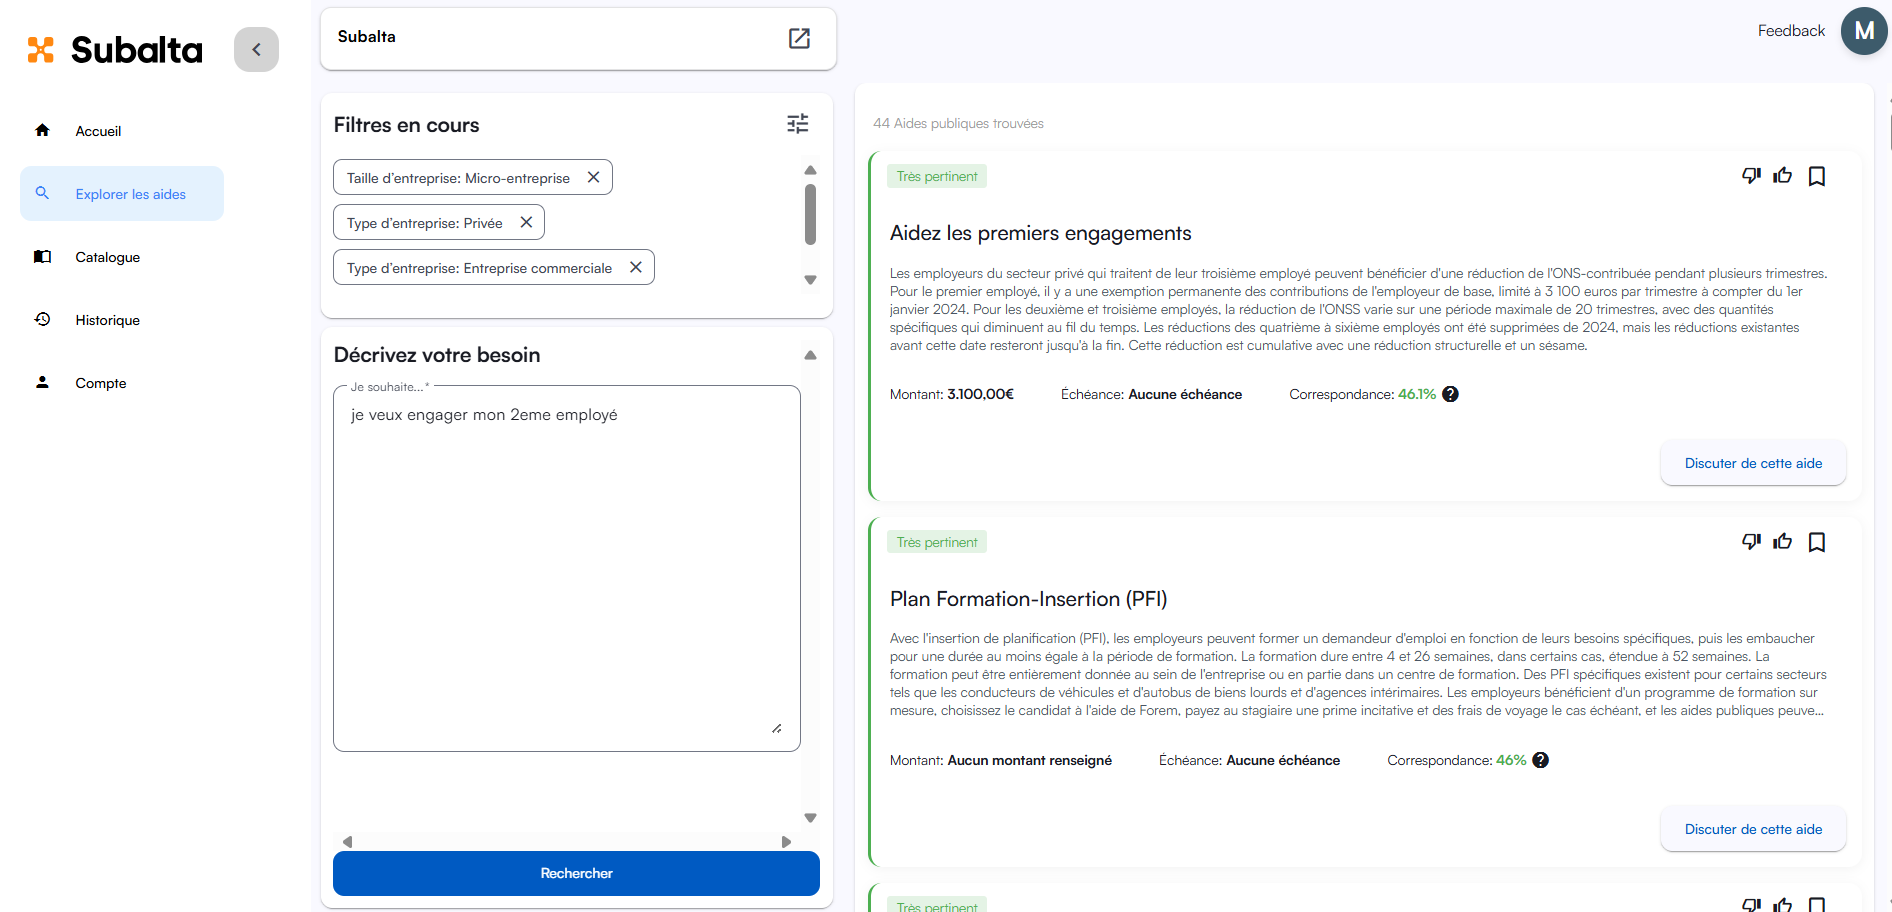Remove the Micro-entreprise size filter
This screenshot has height=912, width=1892.
pyautogui.click(x=593, y=177)
